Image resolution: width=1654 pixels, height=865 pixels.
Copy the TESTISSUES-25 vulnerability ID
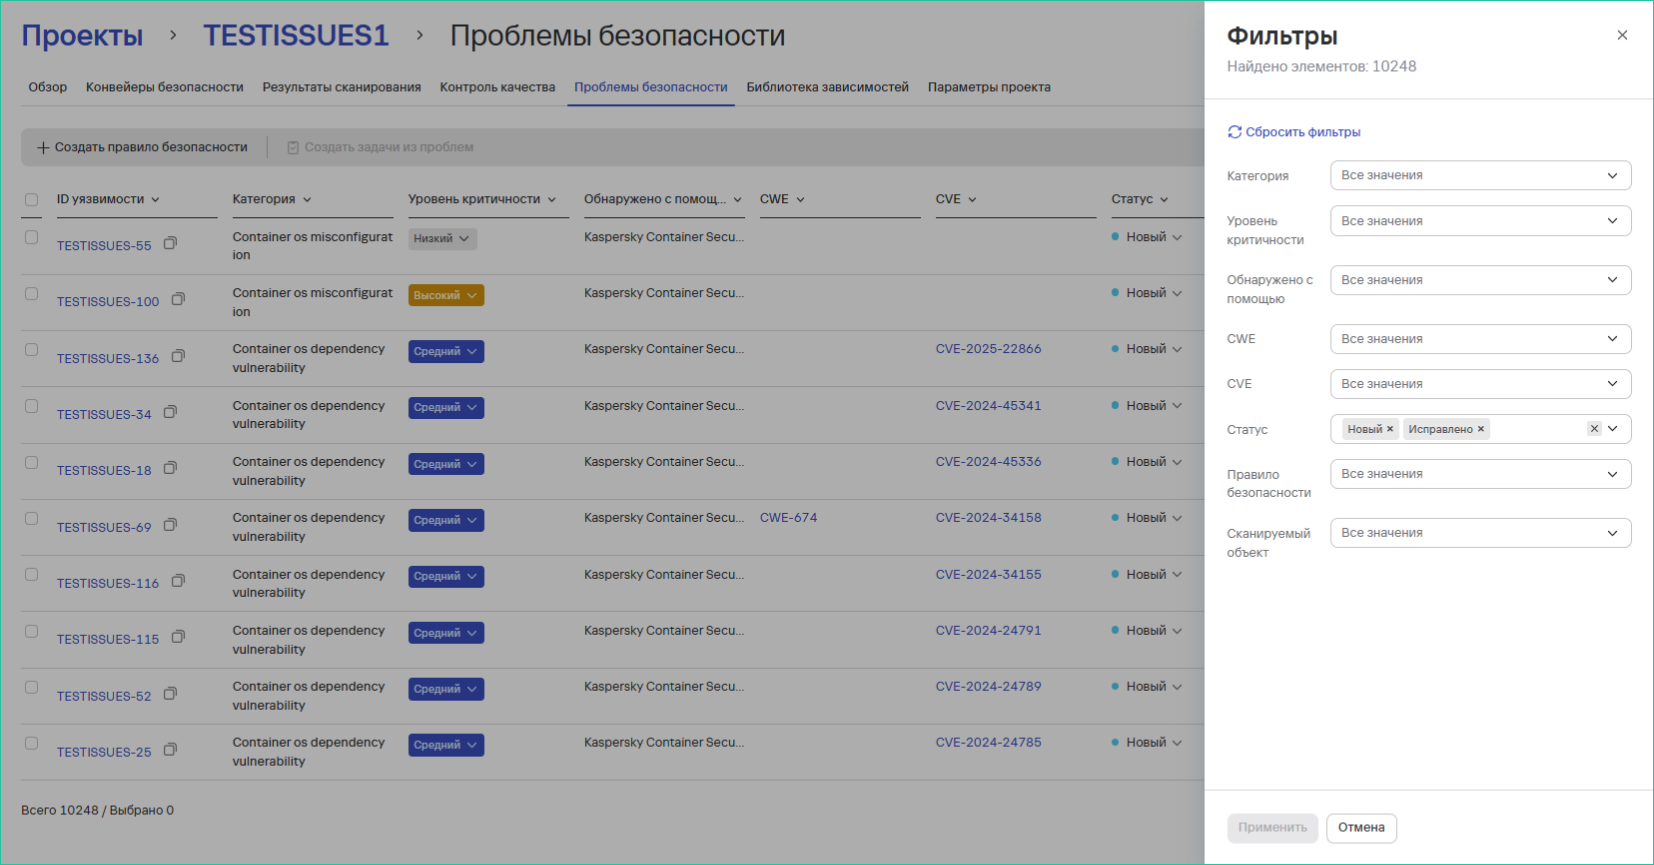[170, 750]
